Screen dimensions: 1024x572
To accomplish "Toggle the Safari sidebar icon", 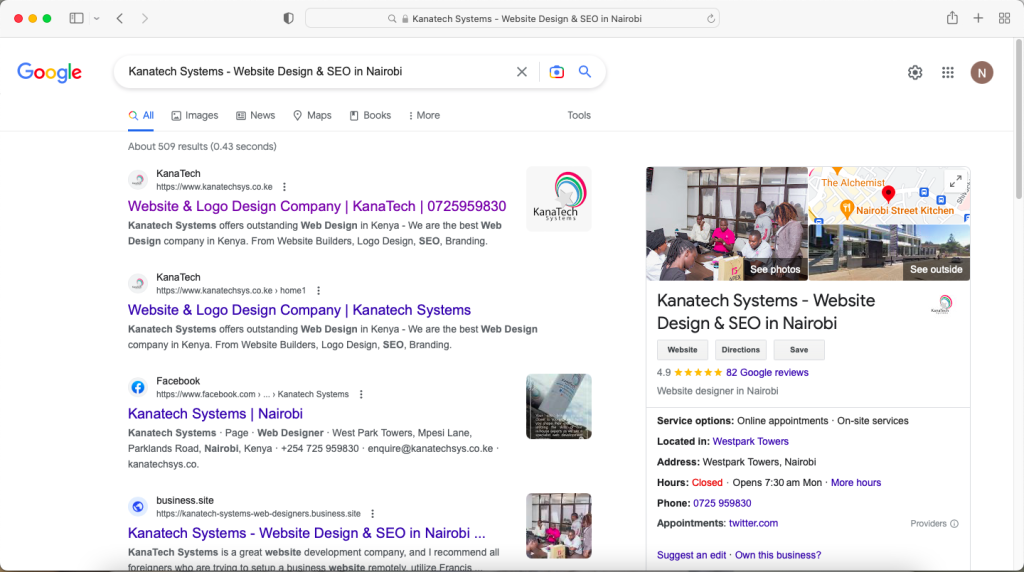I will [x=76, y=18].
